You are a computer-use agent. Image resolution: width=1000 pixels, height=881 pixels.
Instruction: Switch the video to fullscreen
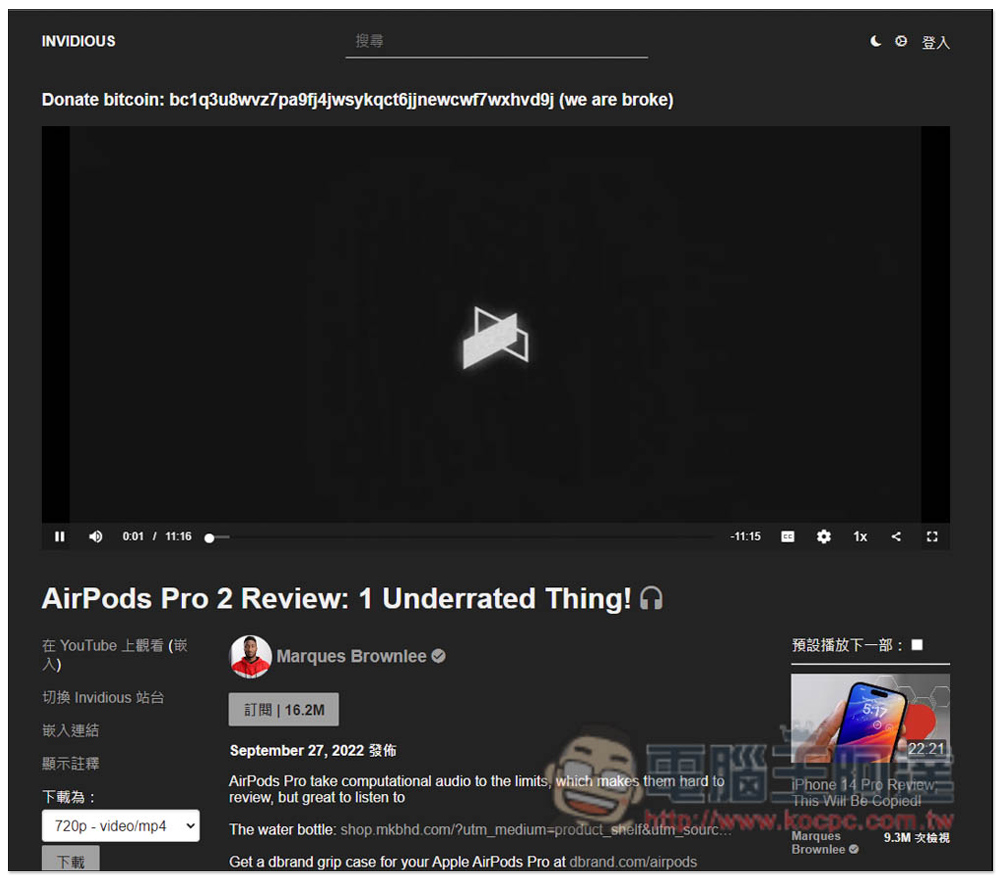pos(932,537)
